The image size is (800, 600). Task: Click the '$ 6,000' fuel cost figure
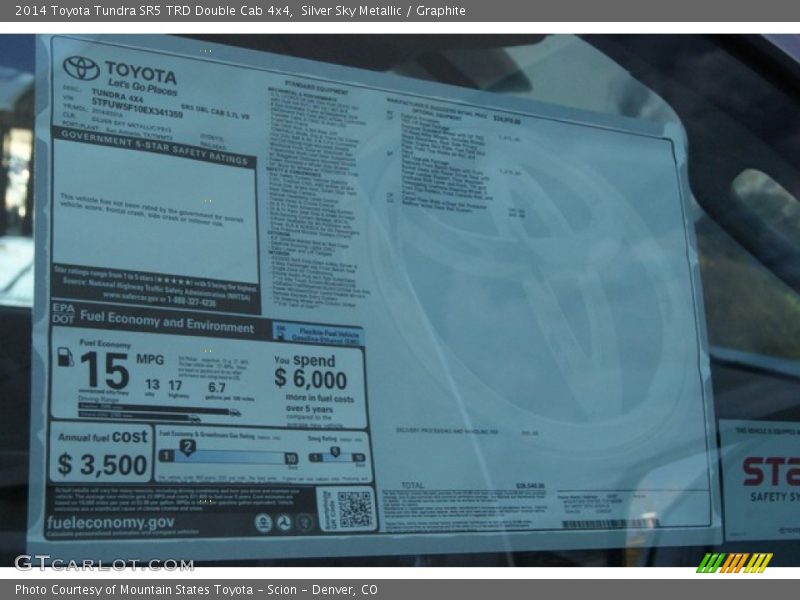coord(311,379)
